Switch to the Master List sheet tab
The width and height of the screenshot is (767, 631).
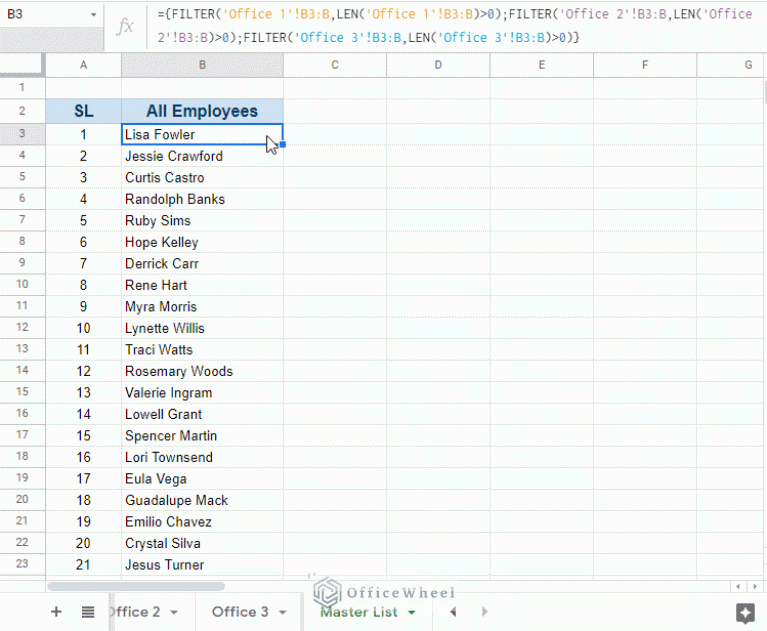tap(358, 612)
